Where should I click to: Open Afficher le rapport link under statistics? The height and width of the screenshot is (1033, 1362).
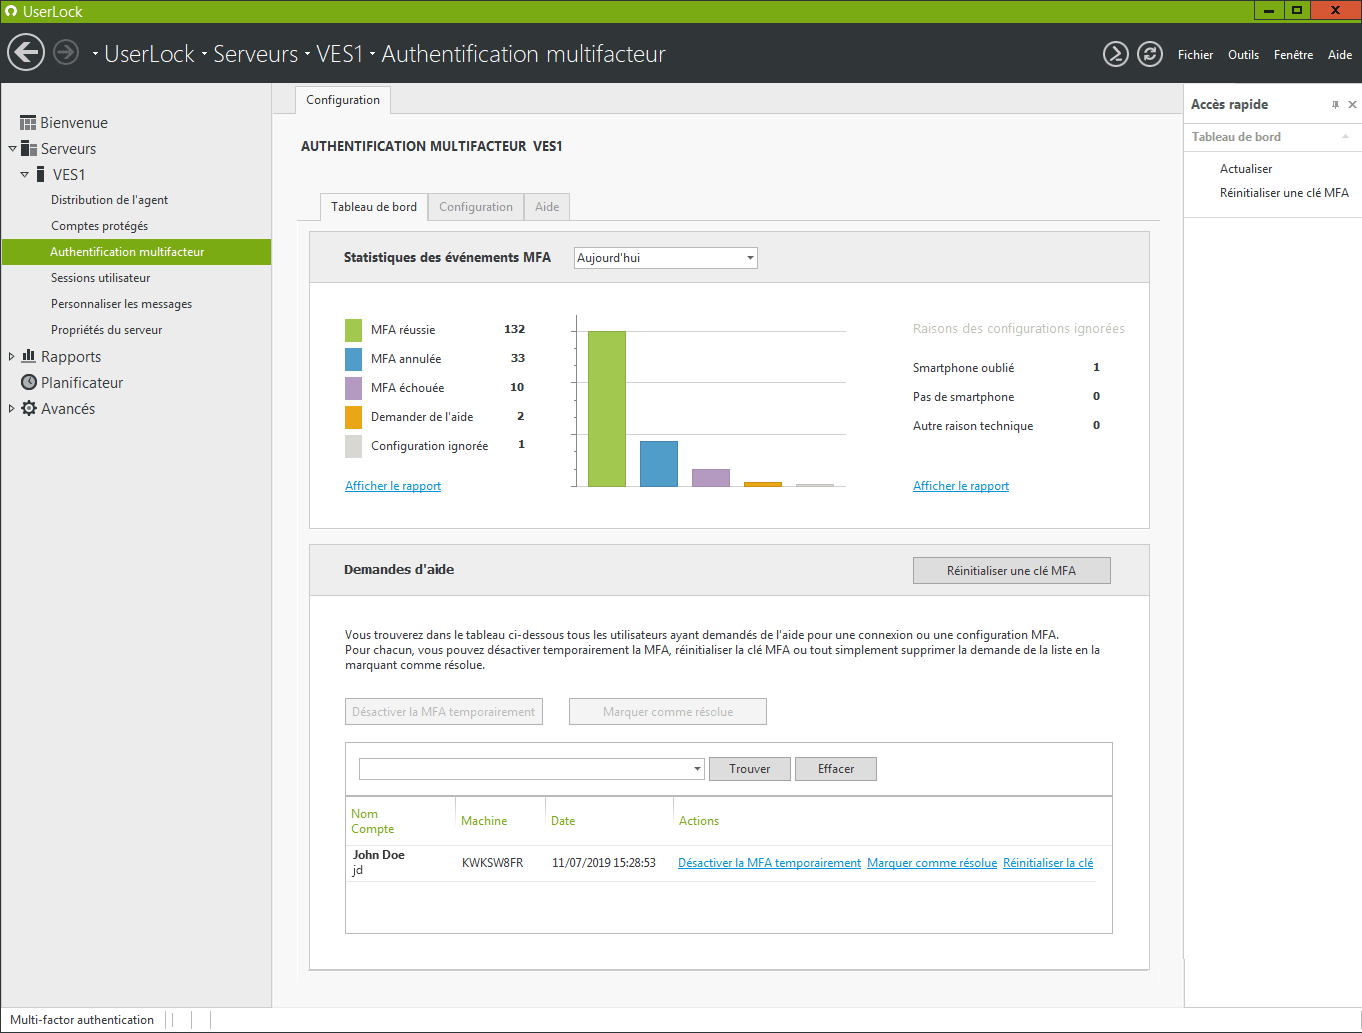[x=393, y=486]
